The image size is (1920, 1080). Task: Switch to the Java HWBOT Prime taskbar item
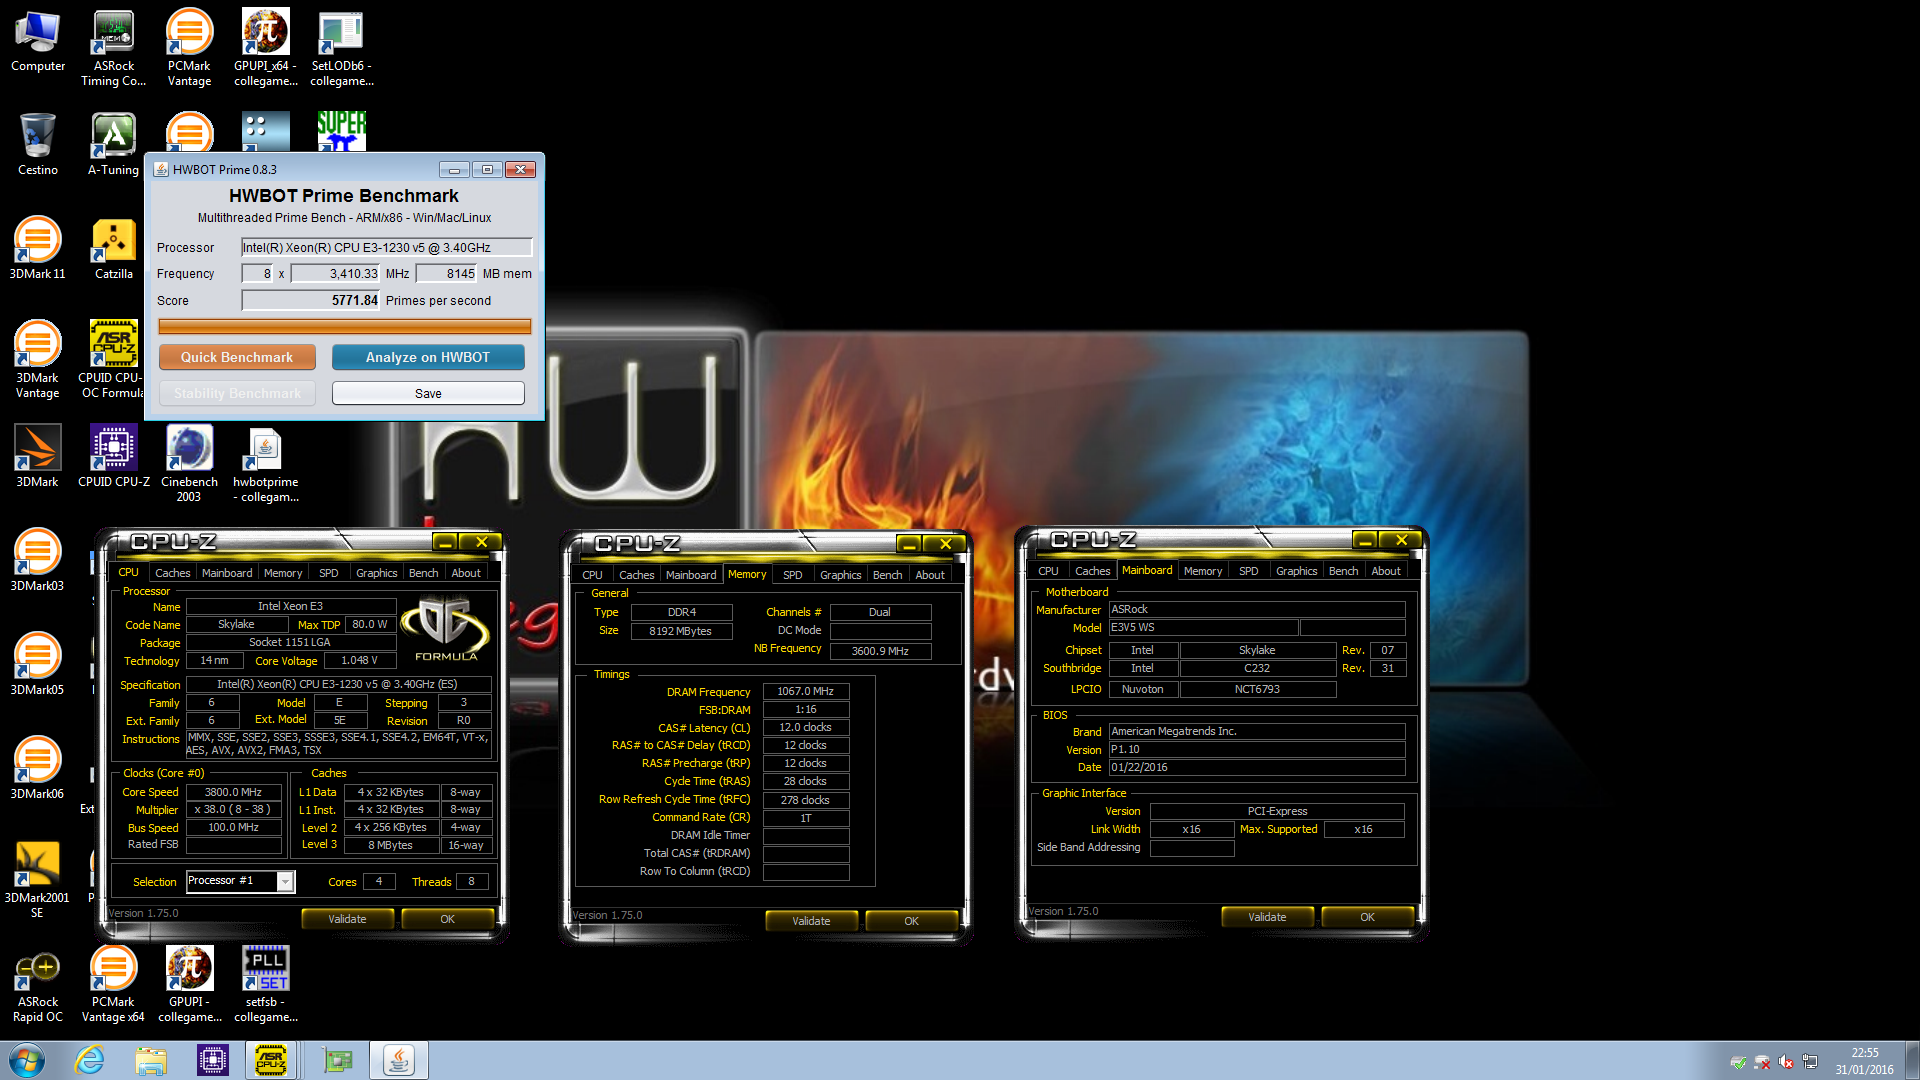pos(399,1060)
